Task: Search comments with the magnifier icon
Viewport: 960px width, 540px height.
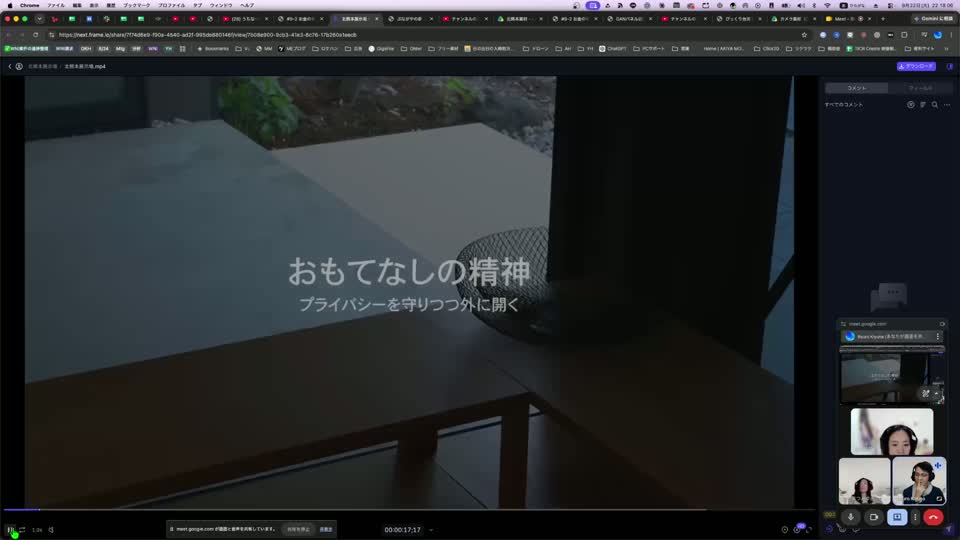Action: 935,105
